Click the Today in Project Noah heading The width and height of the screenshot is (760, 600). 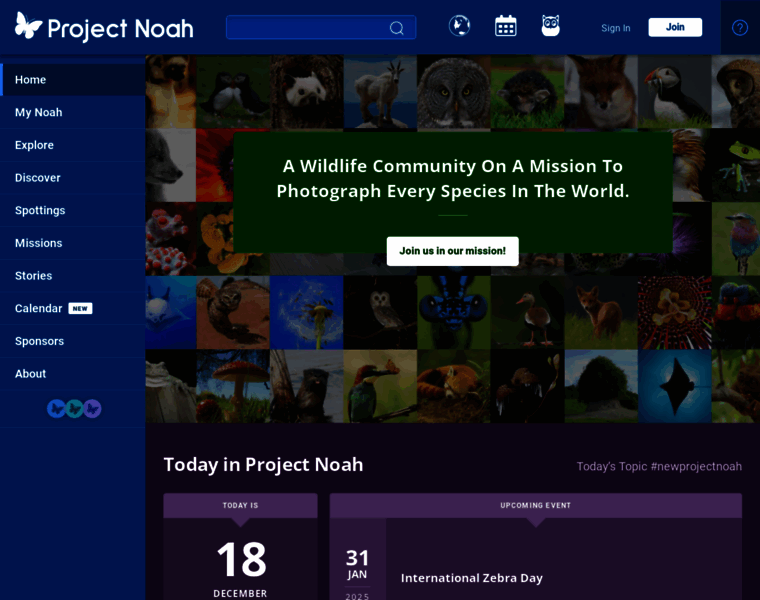(x=263, y=464)
